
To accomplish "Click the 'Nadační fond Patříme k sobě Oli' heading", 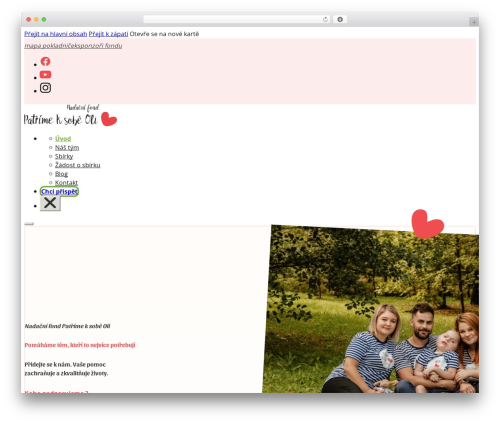I will pyautogui.click(x=67, y=326).
